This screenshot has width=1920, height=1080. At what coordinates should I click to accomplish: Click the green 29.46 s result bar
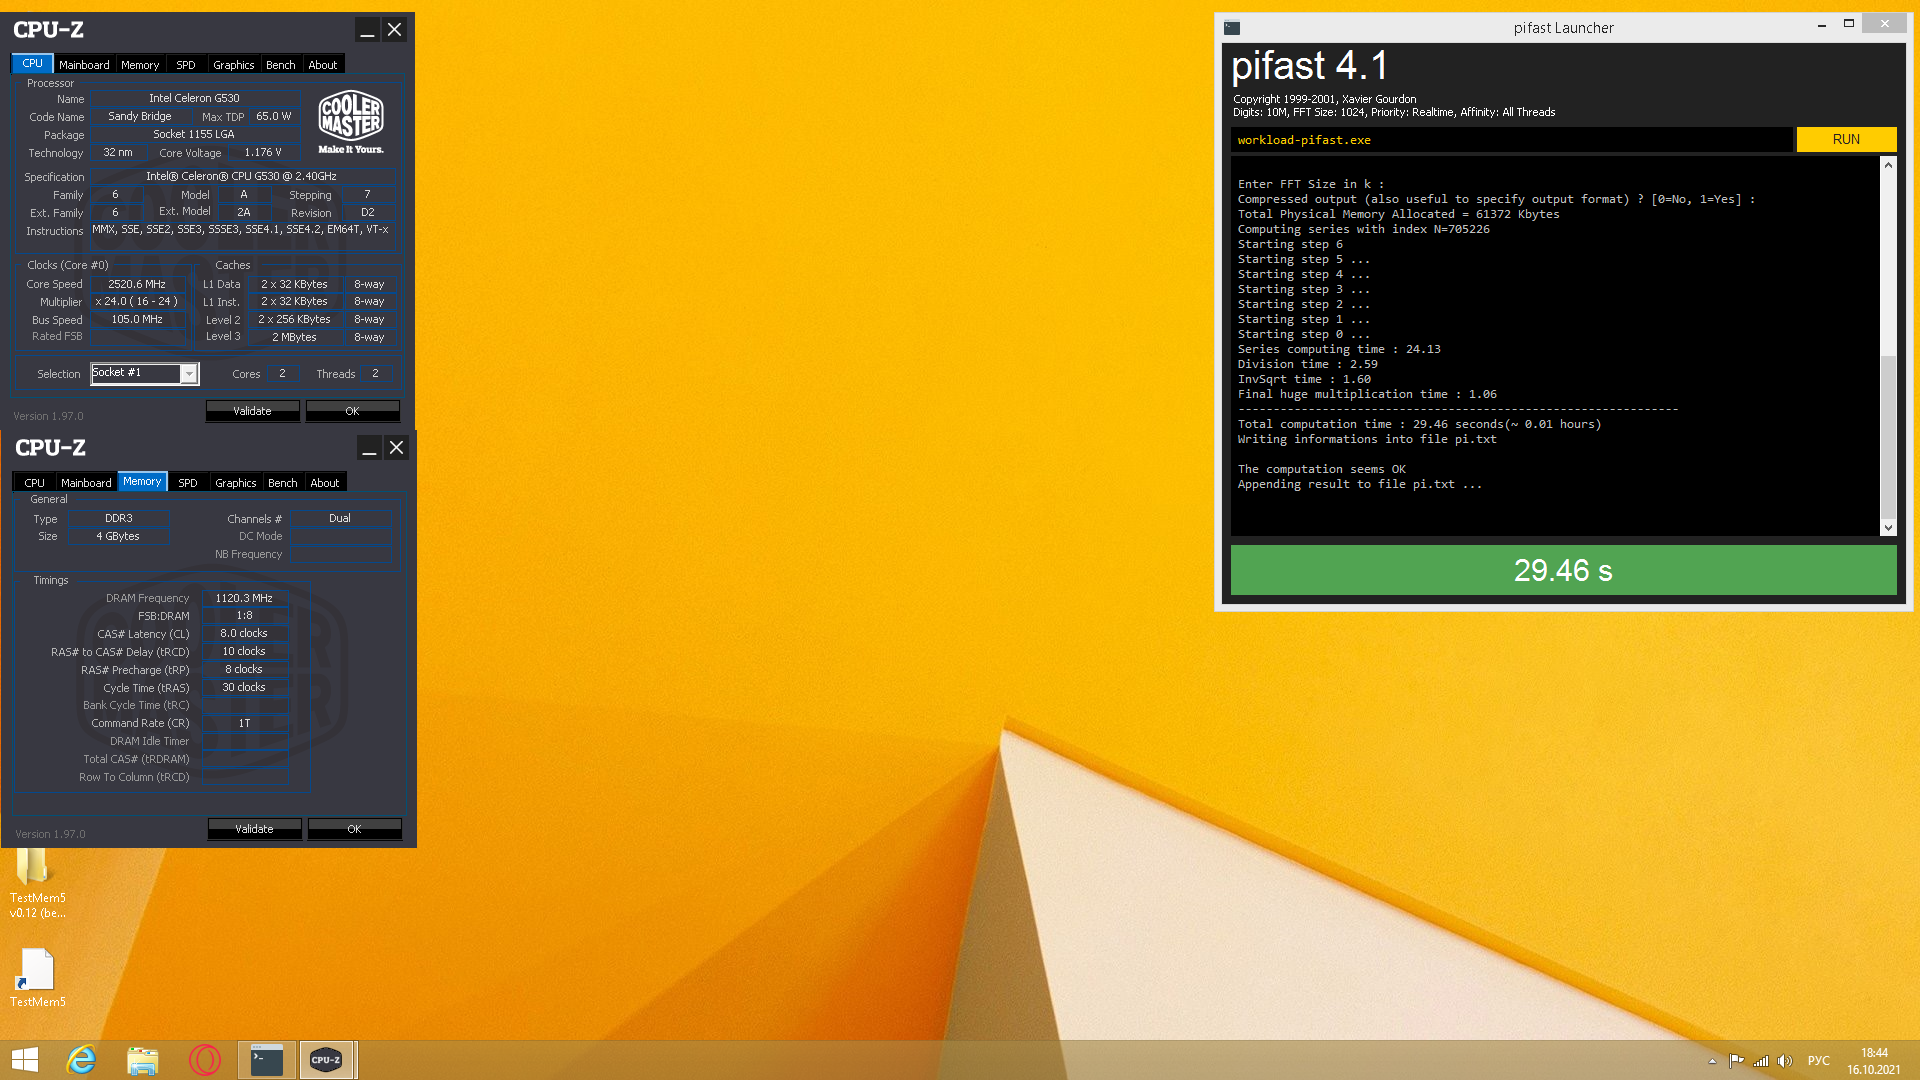(1563, 570)
